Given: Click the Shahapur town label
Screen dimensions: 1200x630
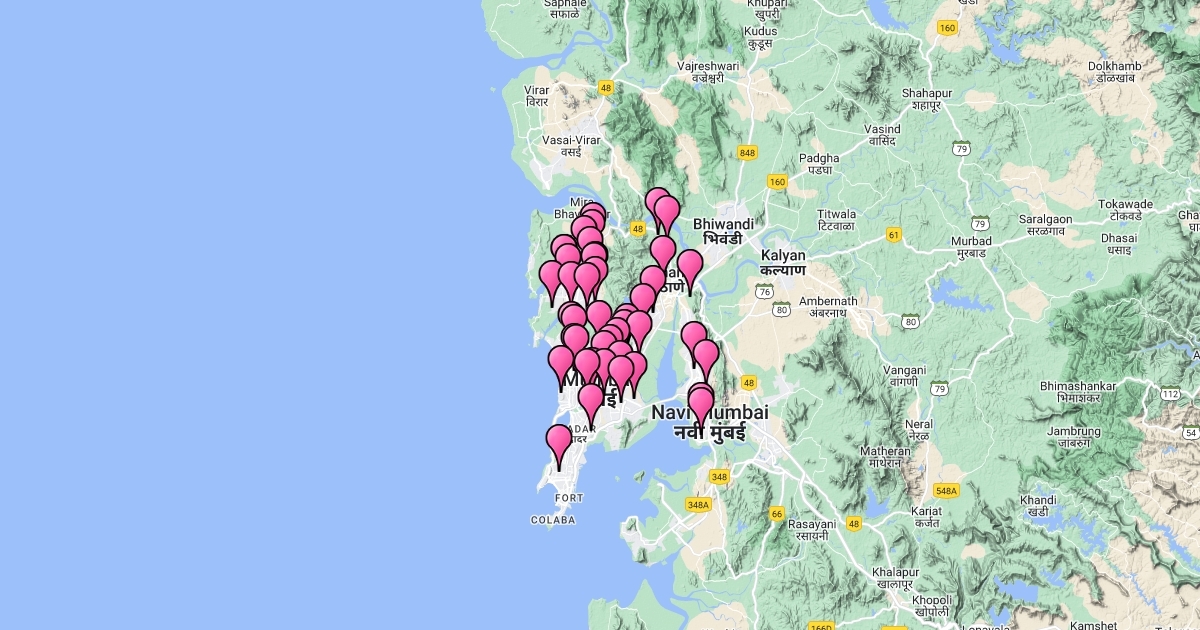Looking at the screenshot, I should tap(924, 98).
